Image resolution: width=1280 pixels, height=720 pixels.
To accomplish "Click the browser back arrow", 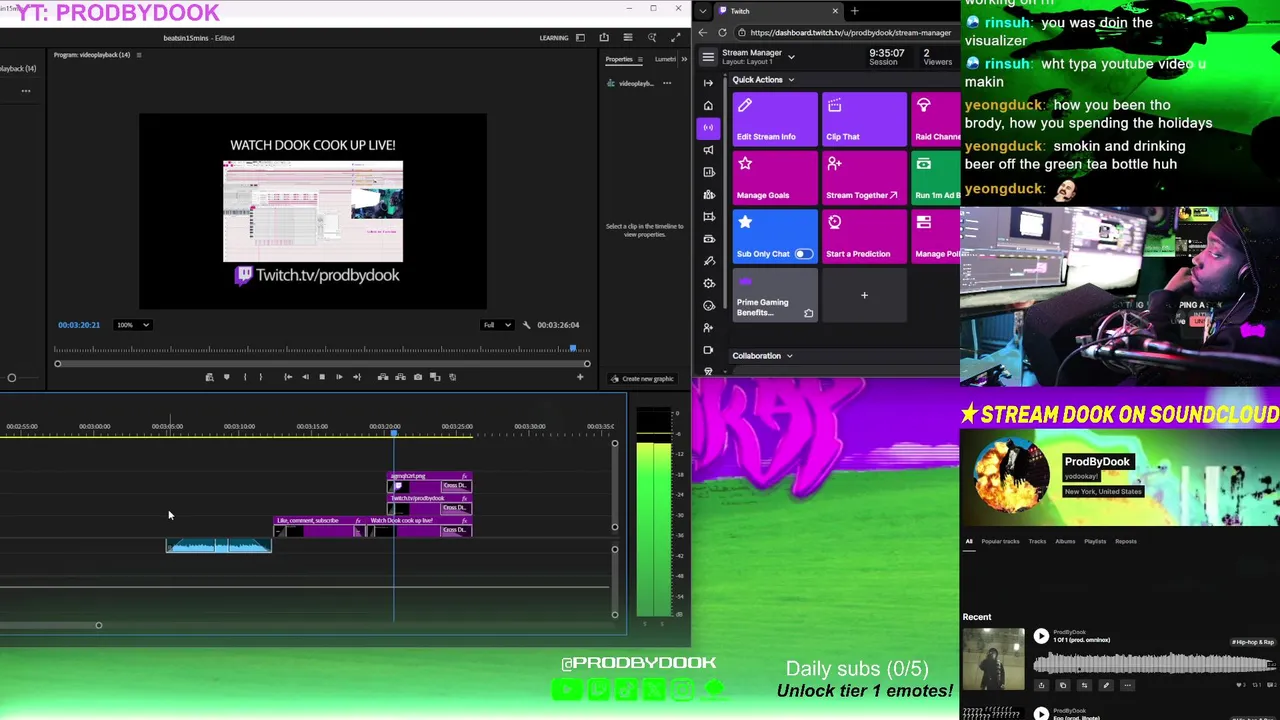I will pyautogui.click(x=705, y=32).
